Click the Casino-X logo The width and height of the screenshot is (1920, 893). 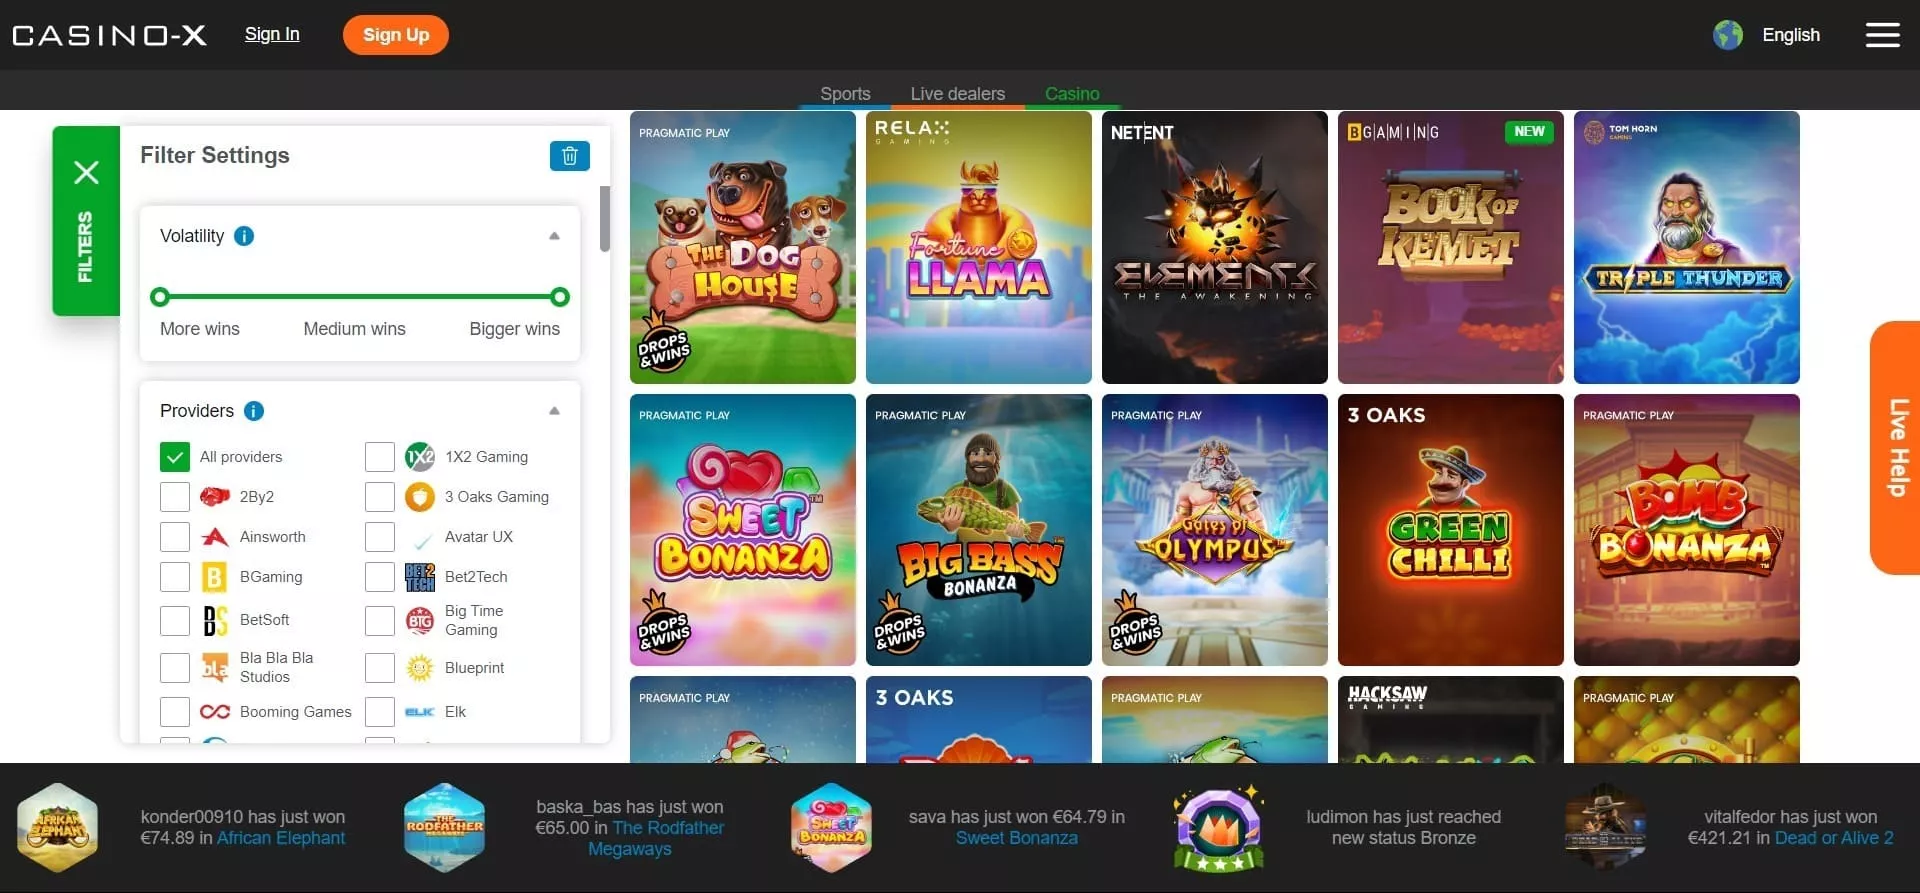(x=109, y=35)
